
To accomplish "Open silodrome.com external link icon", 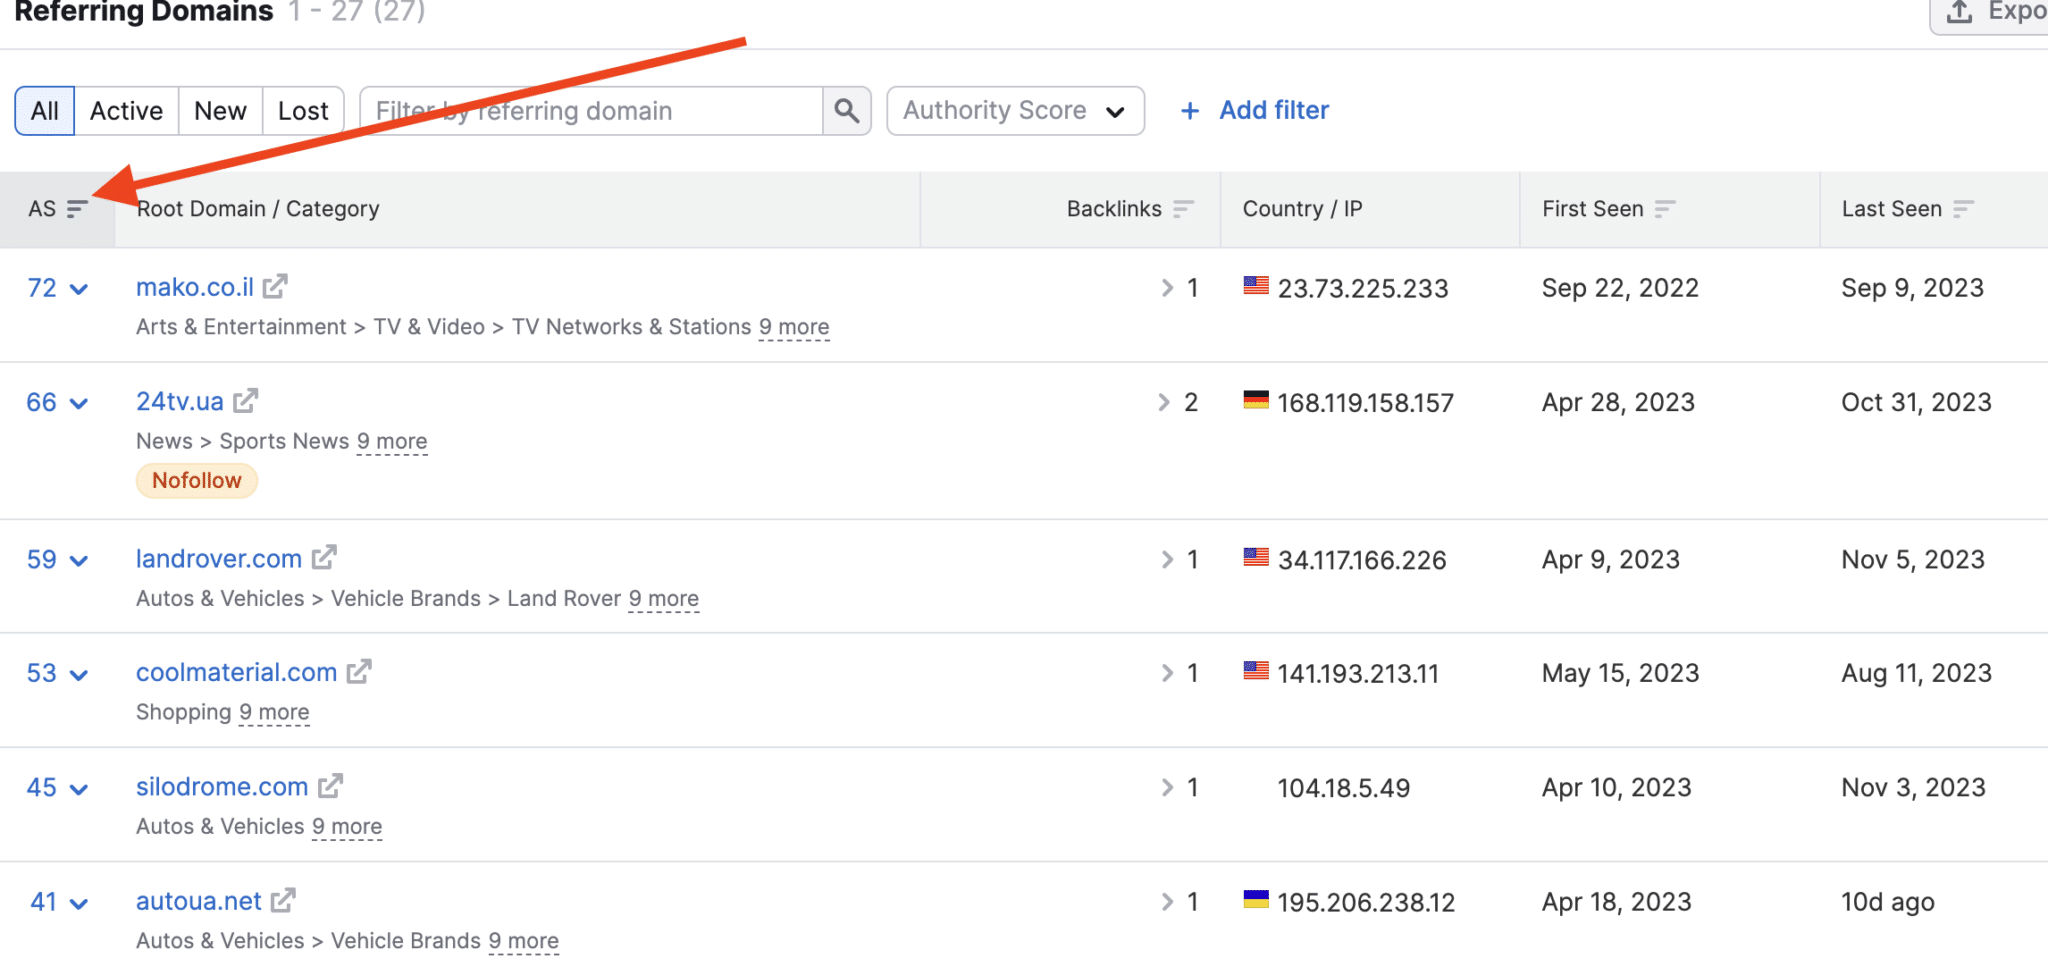I will (330, 786).
